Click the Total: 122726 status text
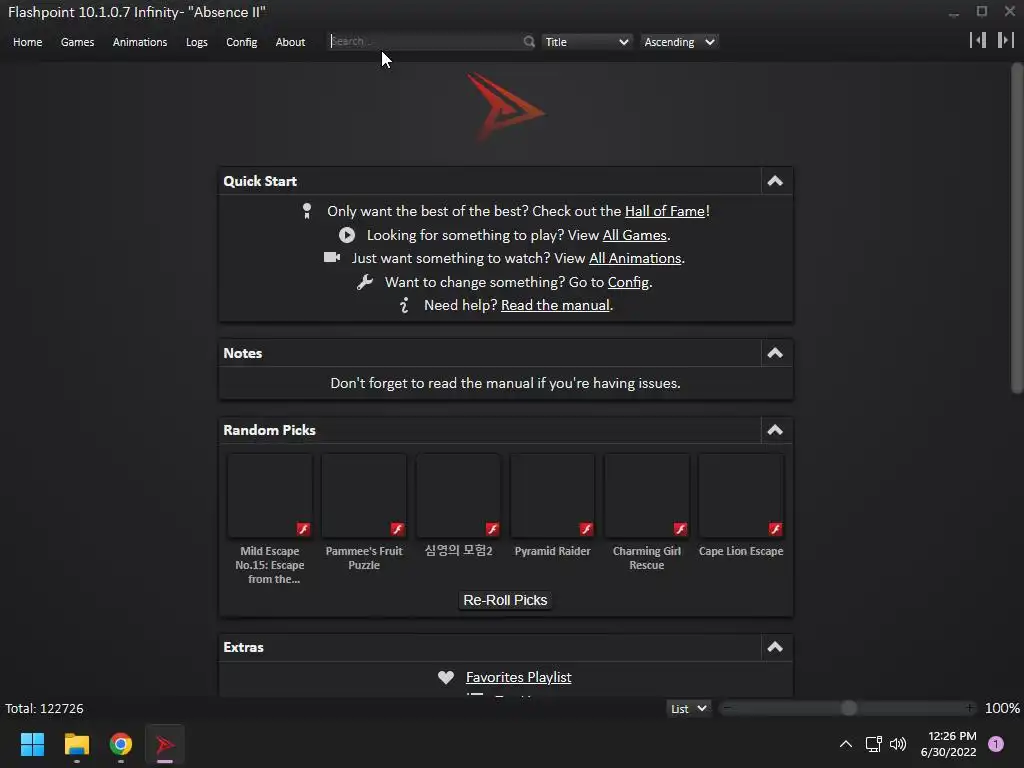 click(44, 709)
